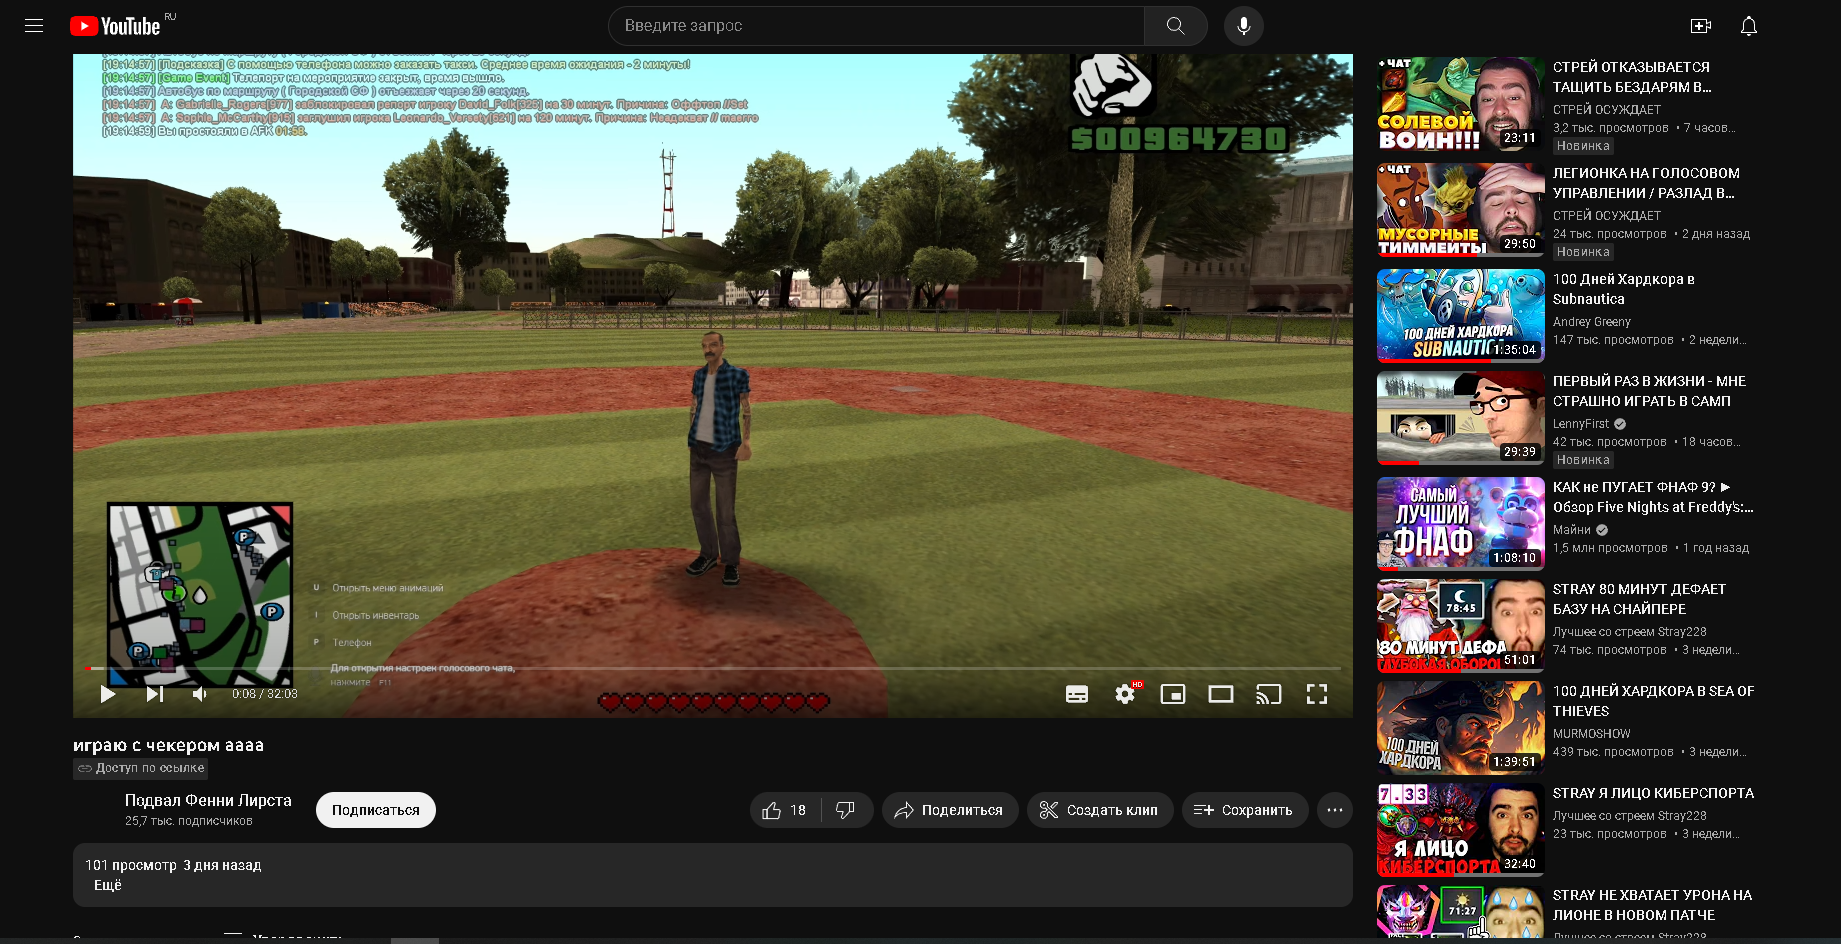Play the video
This screenshot has height=944, width=1841.
point(108,694)
